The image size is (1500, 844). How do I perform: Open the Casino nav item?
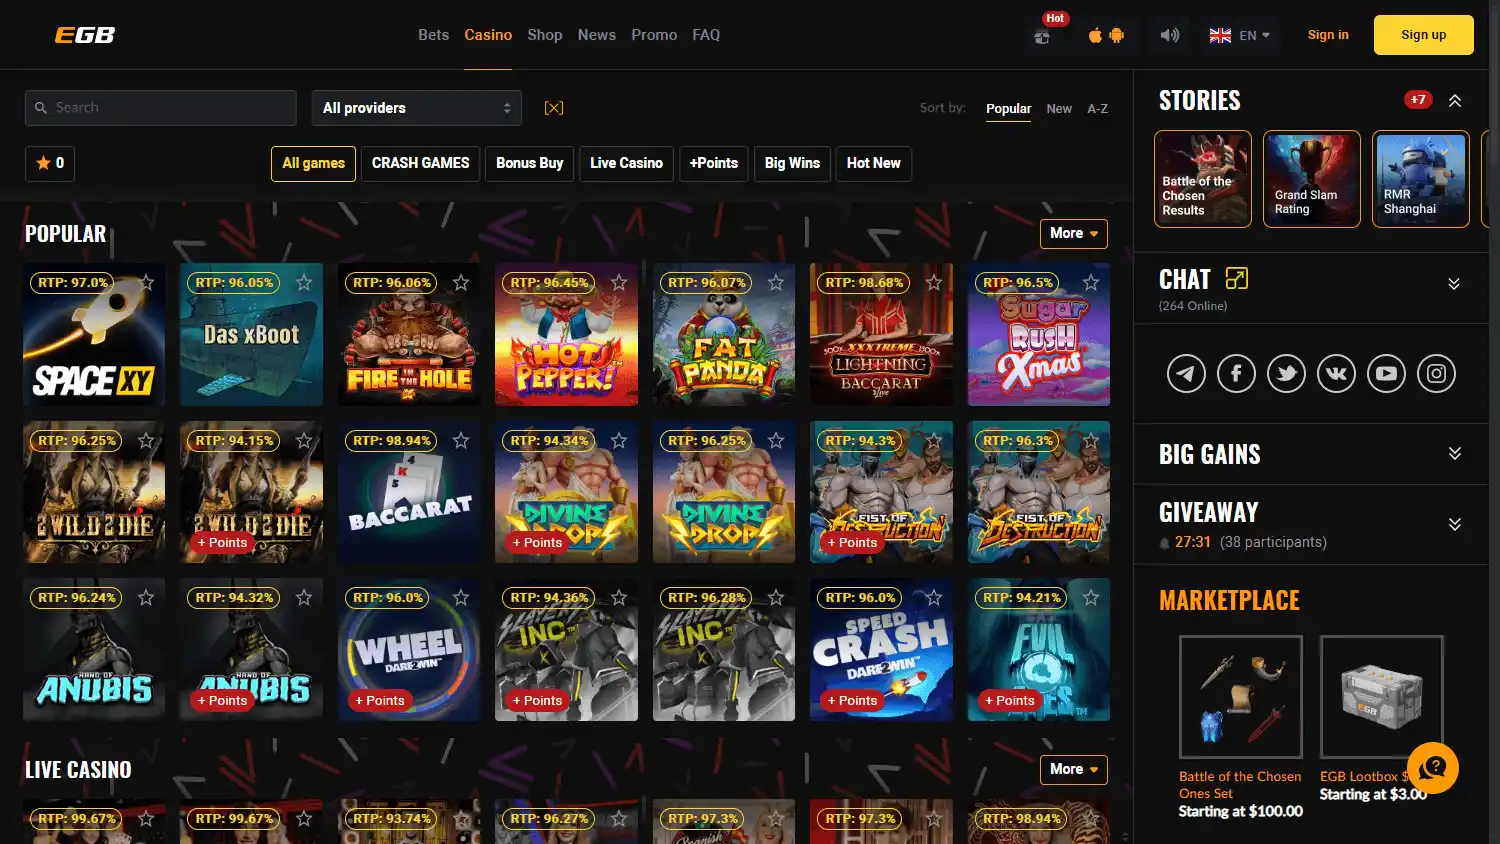[x=488, y=35]
